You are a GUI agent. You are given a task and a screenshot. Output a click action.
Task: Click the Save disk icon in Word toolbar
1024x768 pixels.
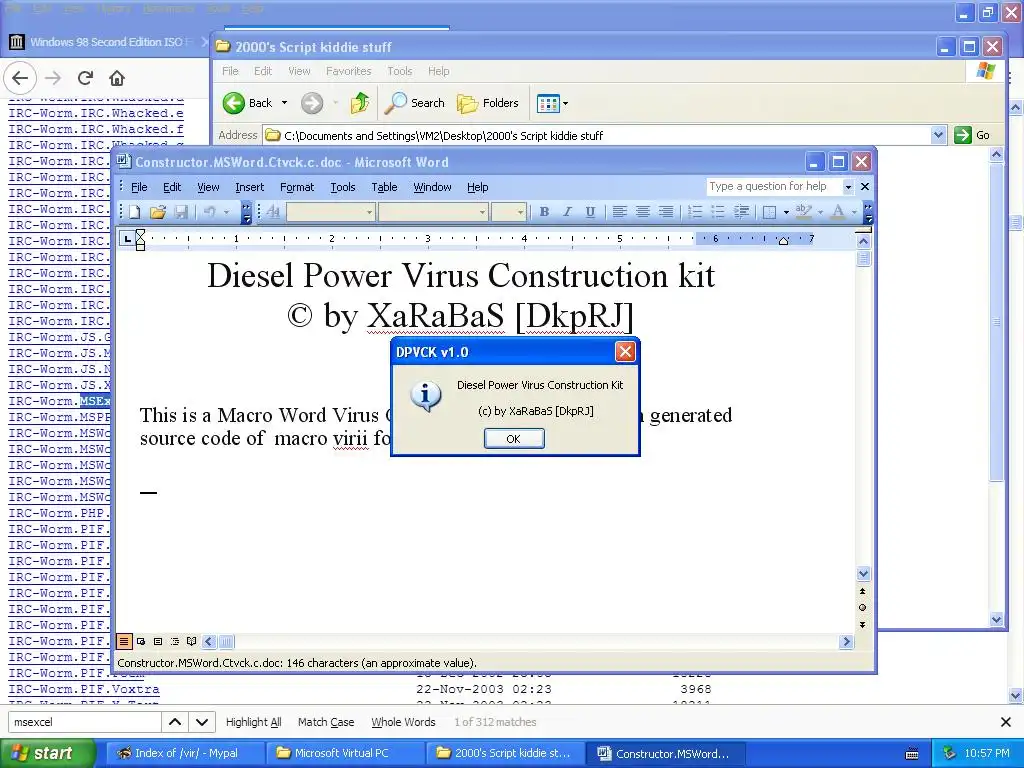coord(181,212)
